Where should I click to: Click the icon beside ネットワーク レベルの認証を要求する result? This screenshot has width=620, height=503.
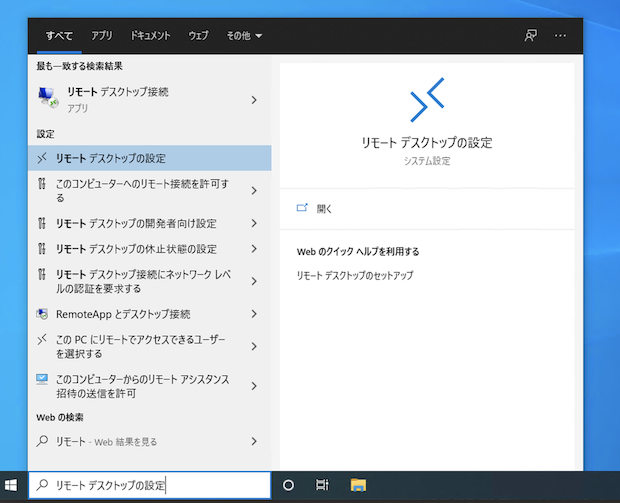point(42,274)
